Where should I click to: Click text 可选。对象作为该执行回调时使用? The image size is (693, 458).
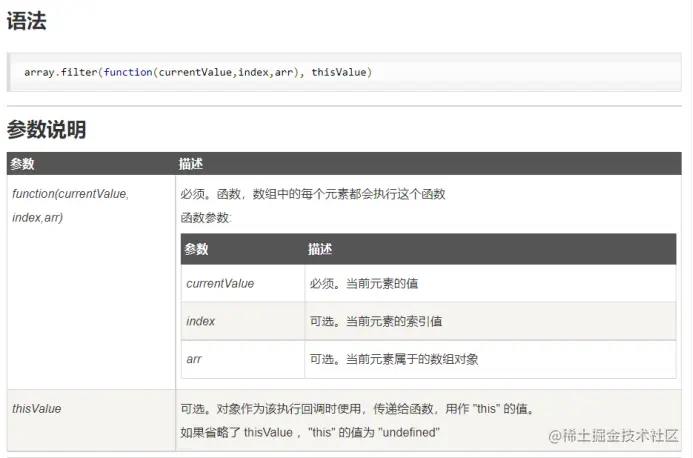pos(270,408)
